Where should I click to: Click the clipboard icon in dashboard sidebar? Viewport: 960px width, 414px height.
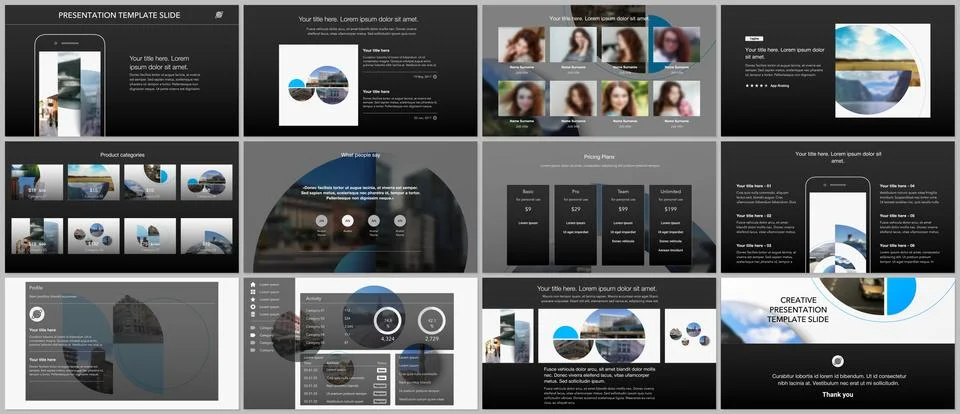[x=253, y=314]
